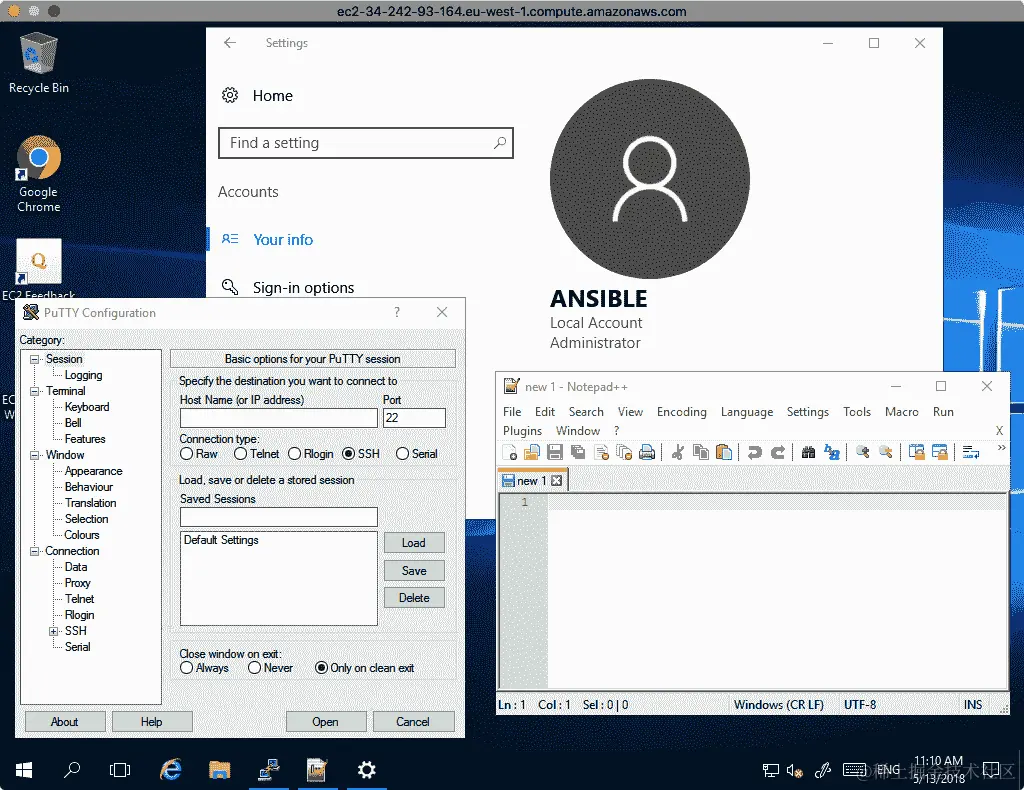
Task: Open Find with the binoculars icon
Action: pos(808,452)
